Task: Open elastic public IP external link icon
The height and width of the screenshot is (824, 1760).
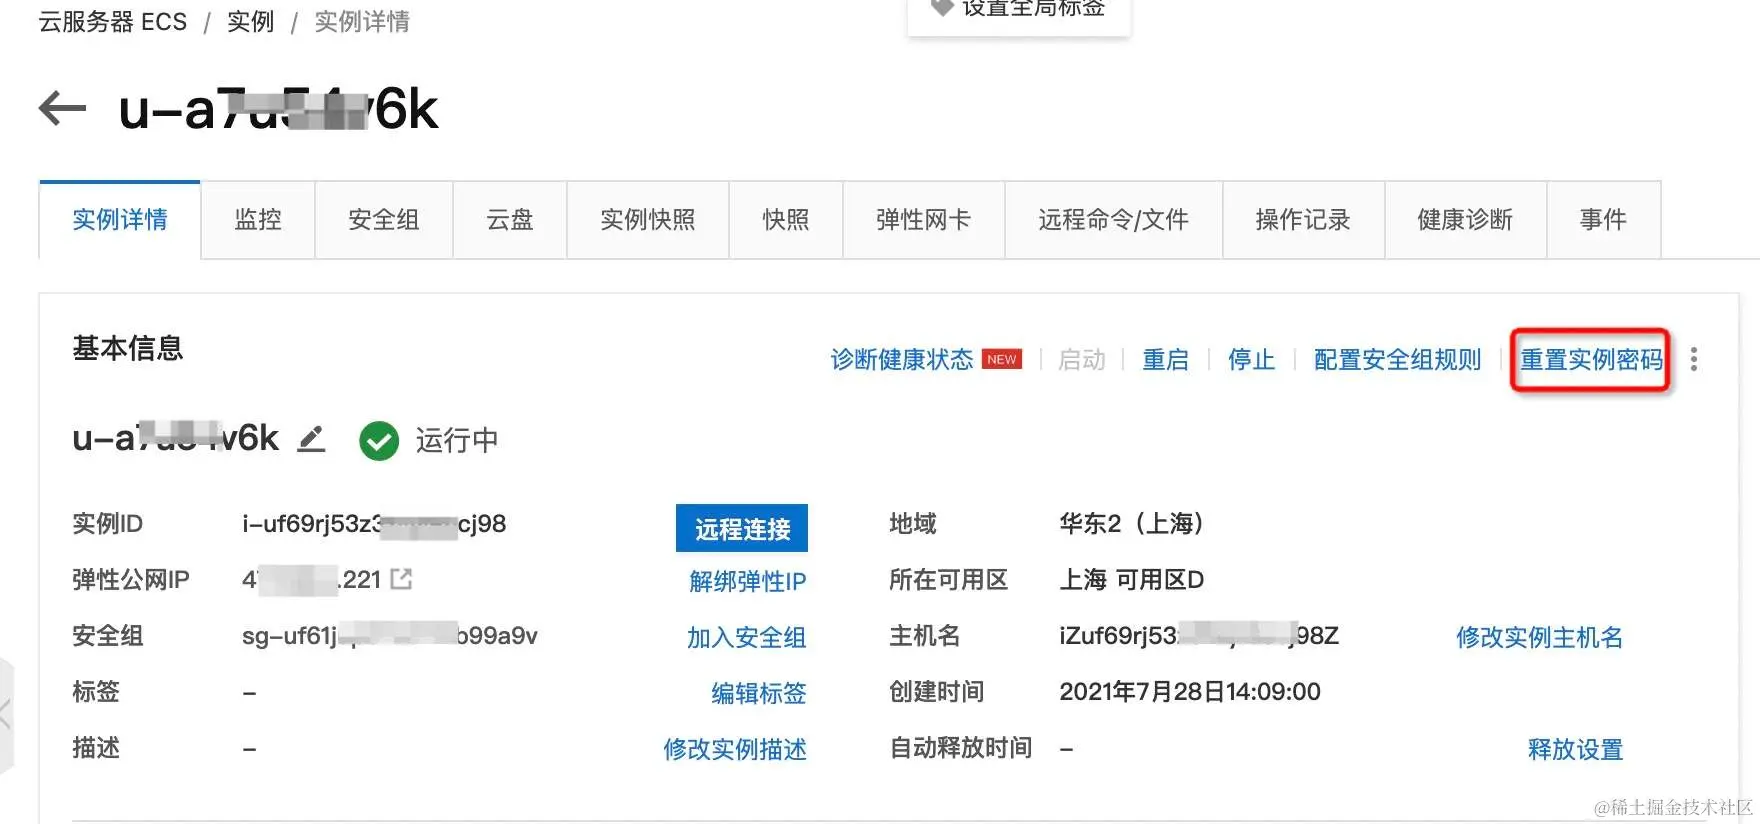Action: click(x=401, y=579)
